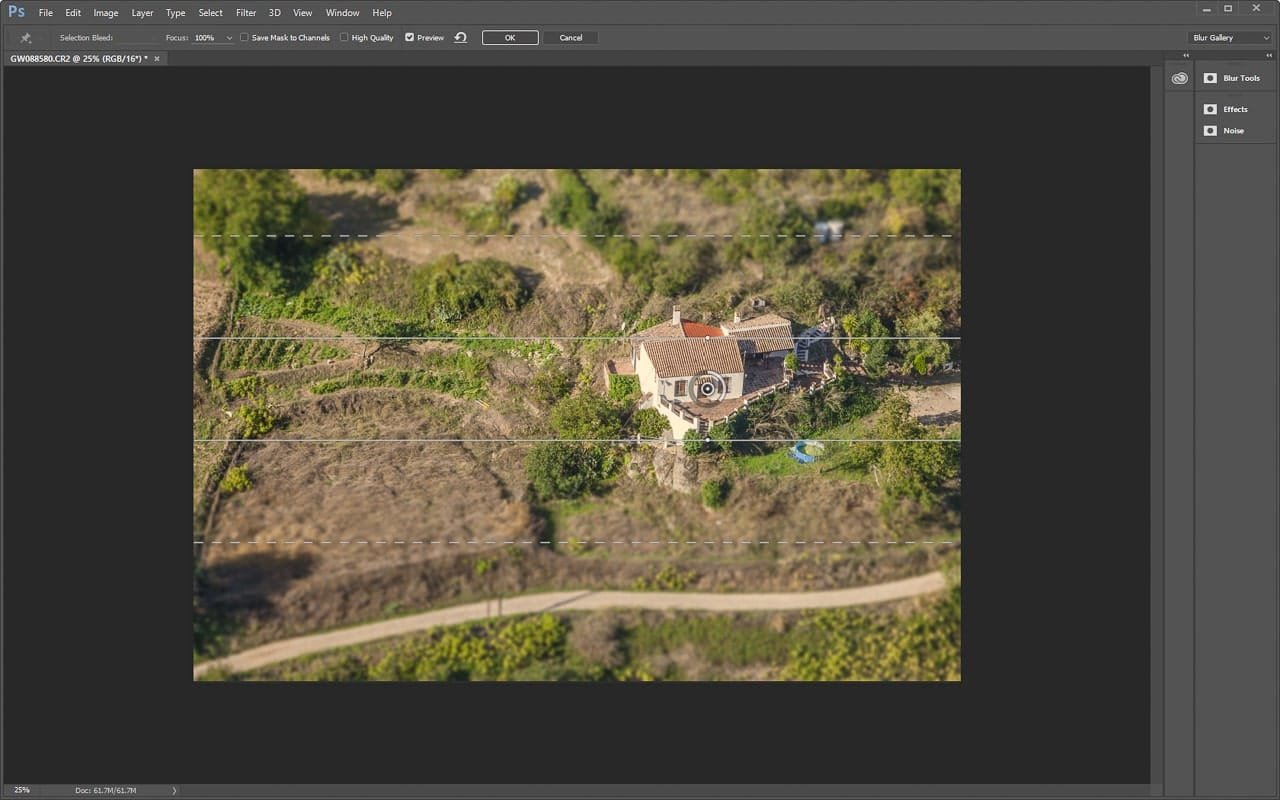1280x800 pixels.
Task: Open the Blur Gallery workspace dropdown
Action: click(1229, 38)
